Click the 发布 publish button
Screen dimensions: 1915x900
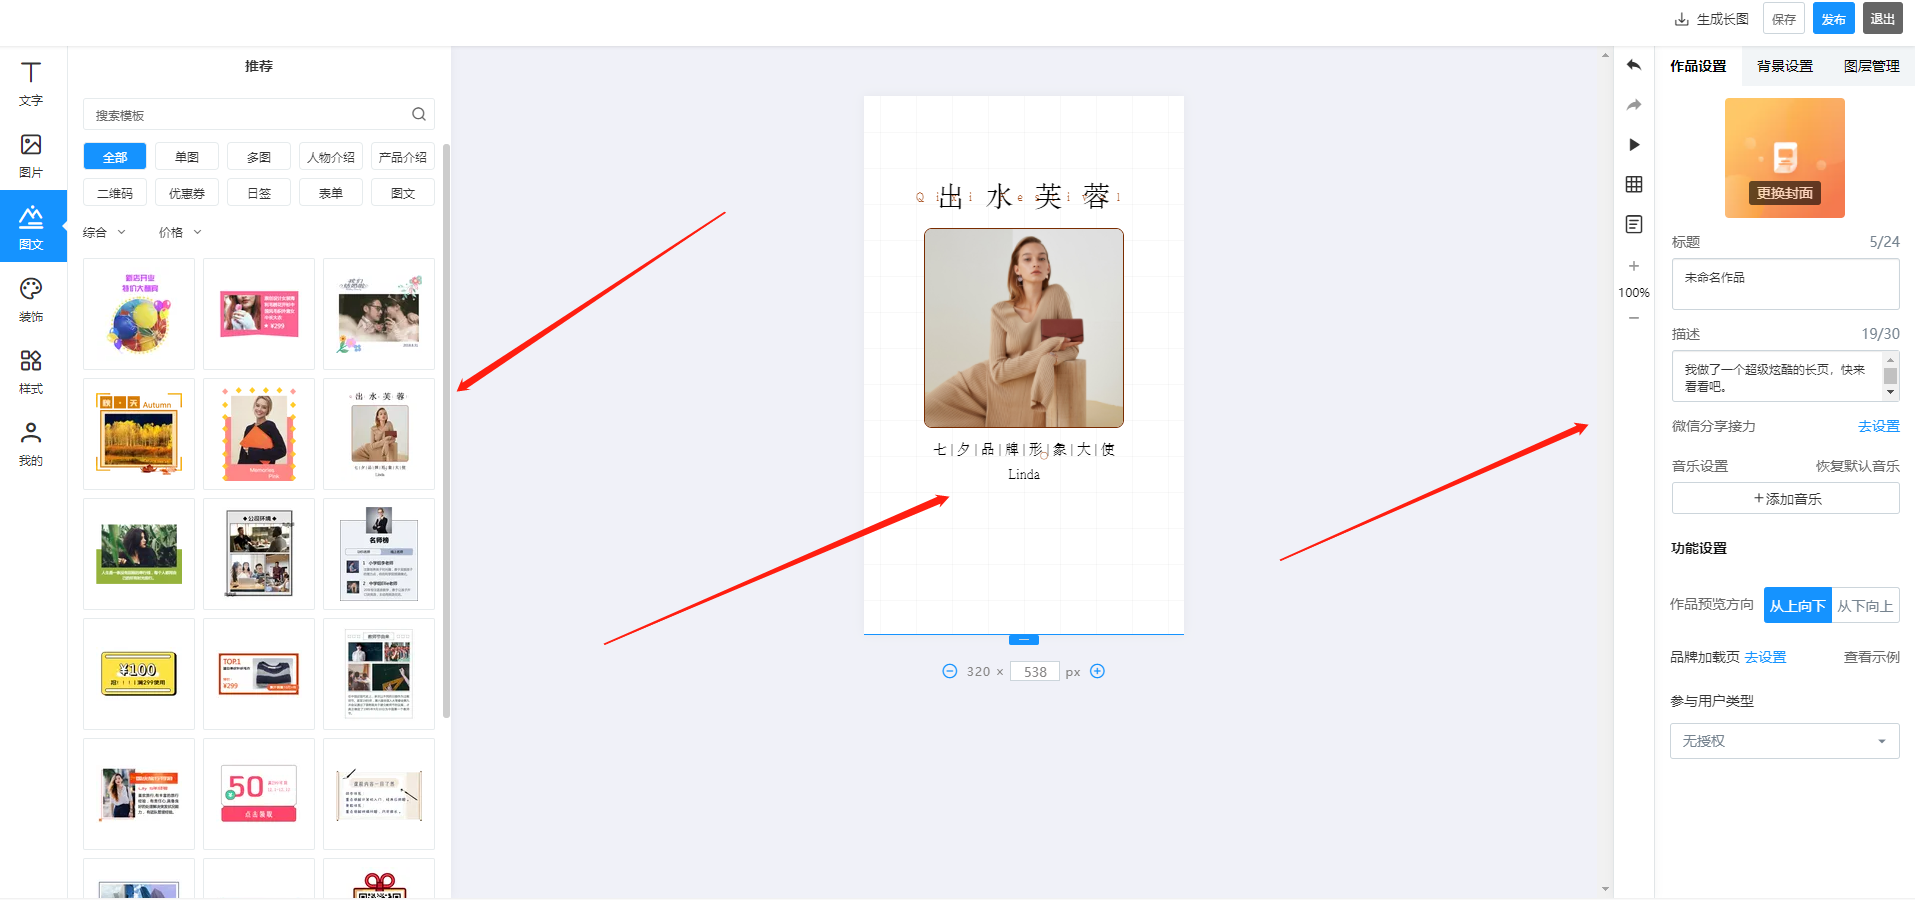(1834, 19)
